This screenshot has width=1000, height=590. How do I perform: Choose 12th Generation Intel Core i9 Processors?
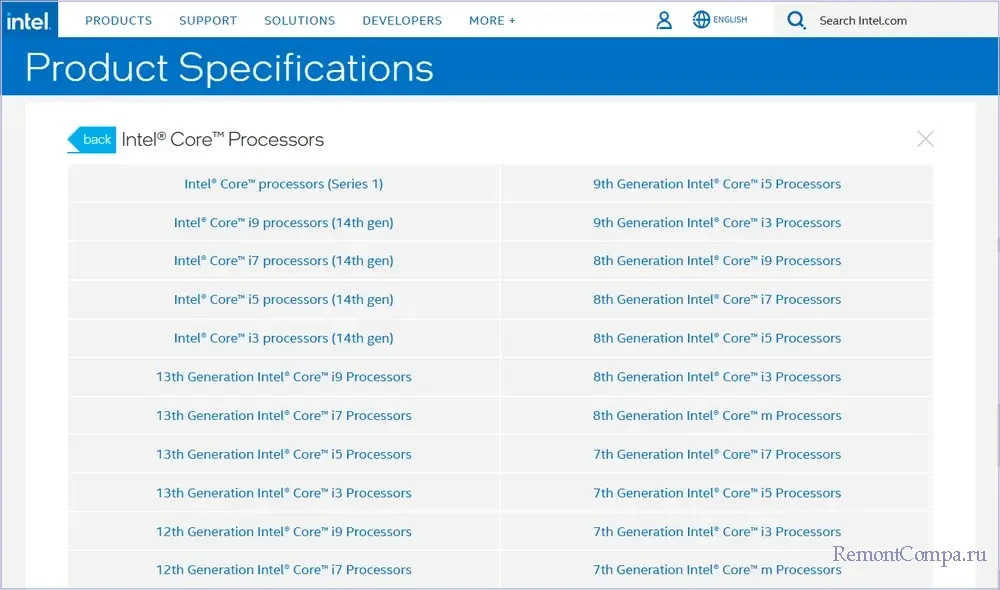(283, 532)
